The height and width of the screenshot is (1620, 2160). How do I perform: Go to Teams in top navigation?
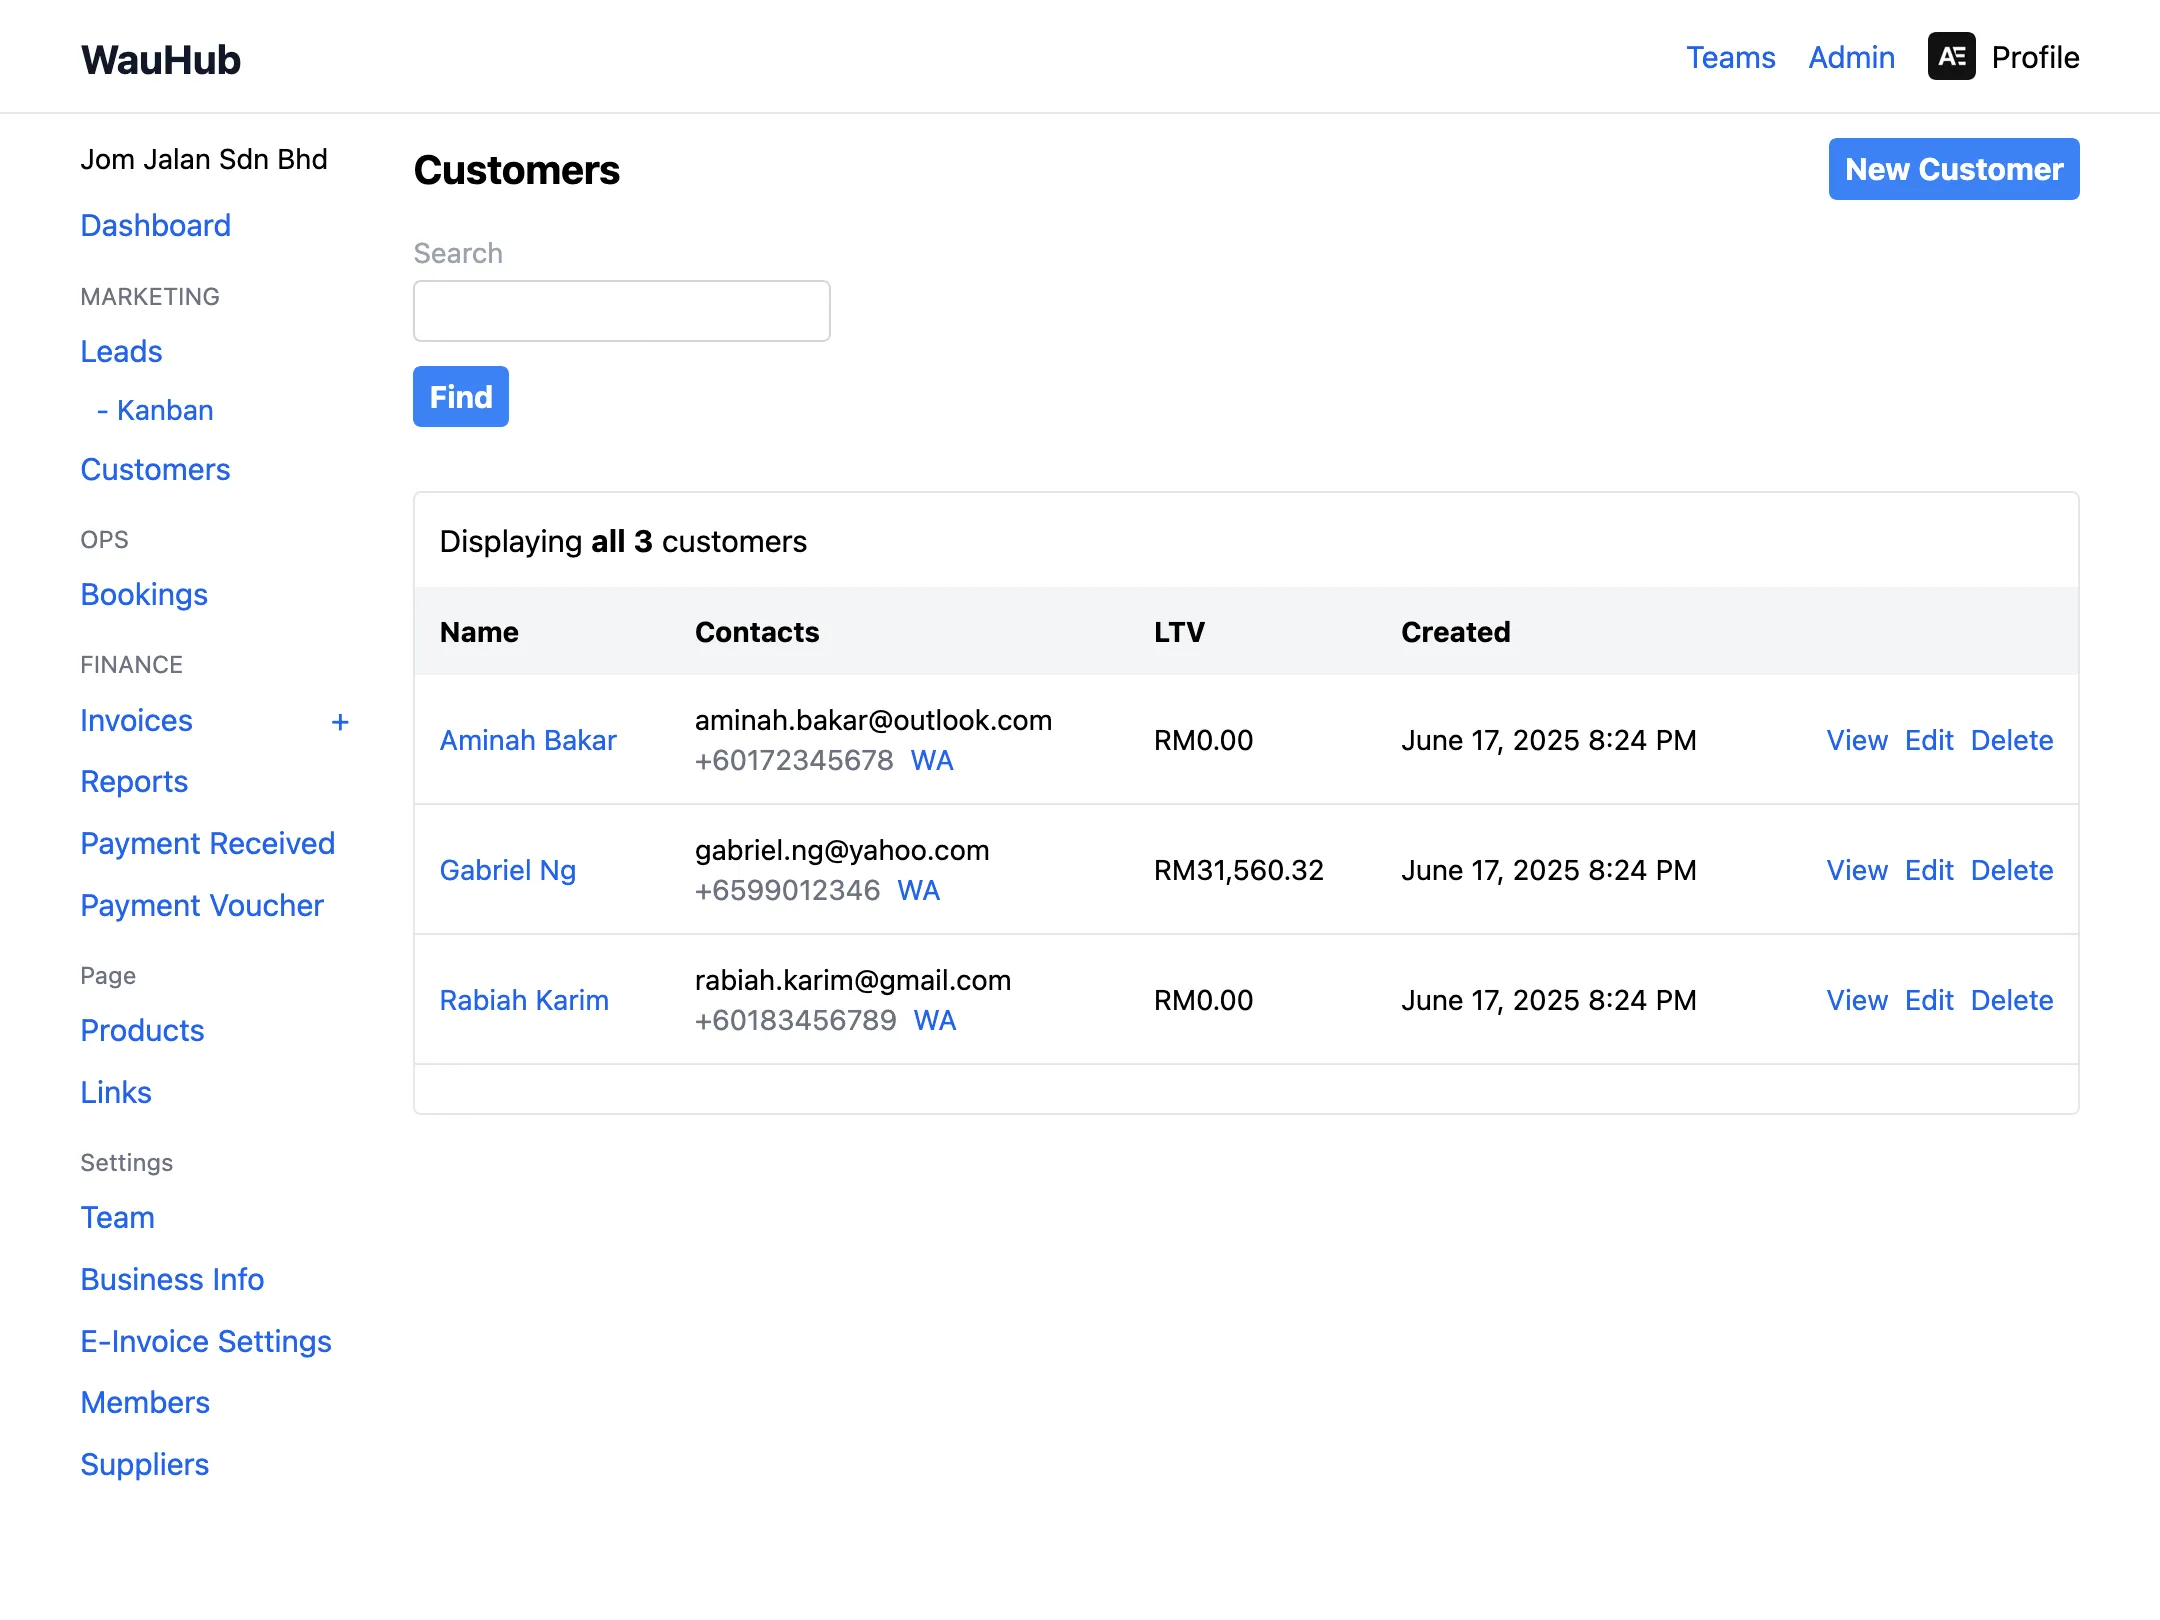click(x=1731, y=57)
